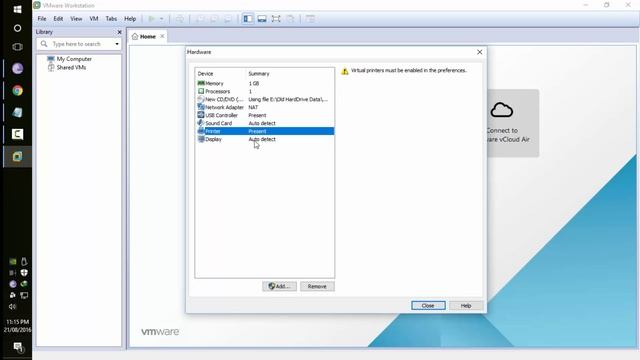The width and height of the screenshot is (640, 360).
Task: Open the Help menu
Action: click(130, 19)
